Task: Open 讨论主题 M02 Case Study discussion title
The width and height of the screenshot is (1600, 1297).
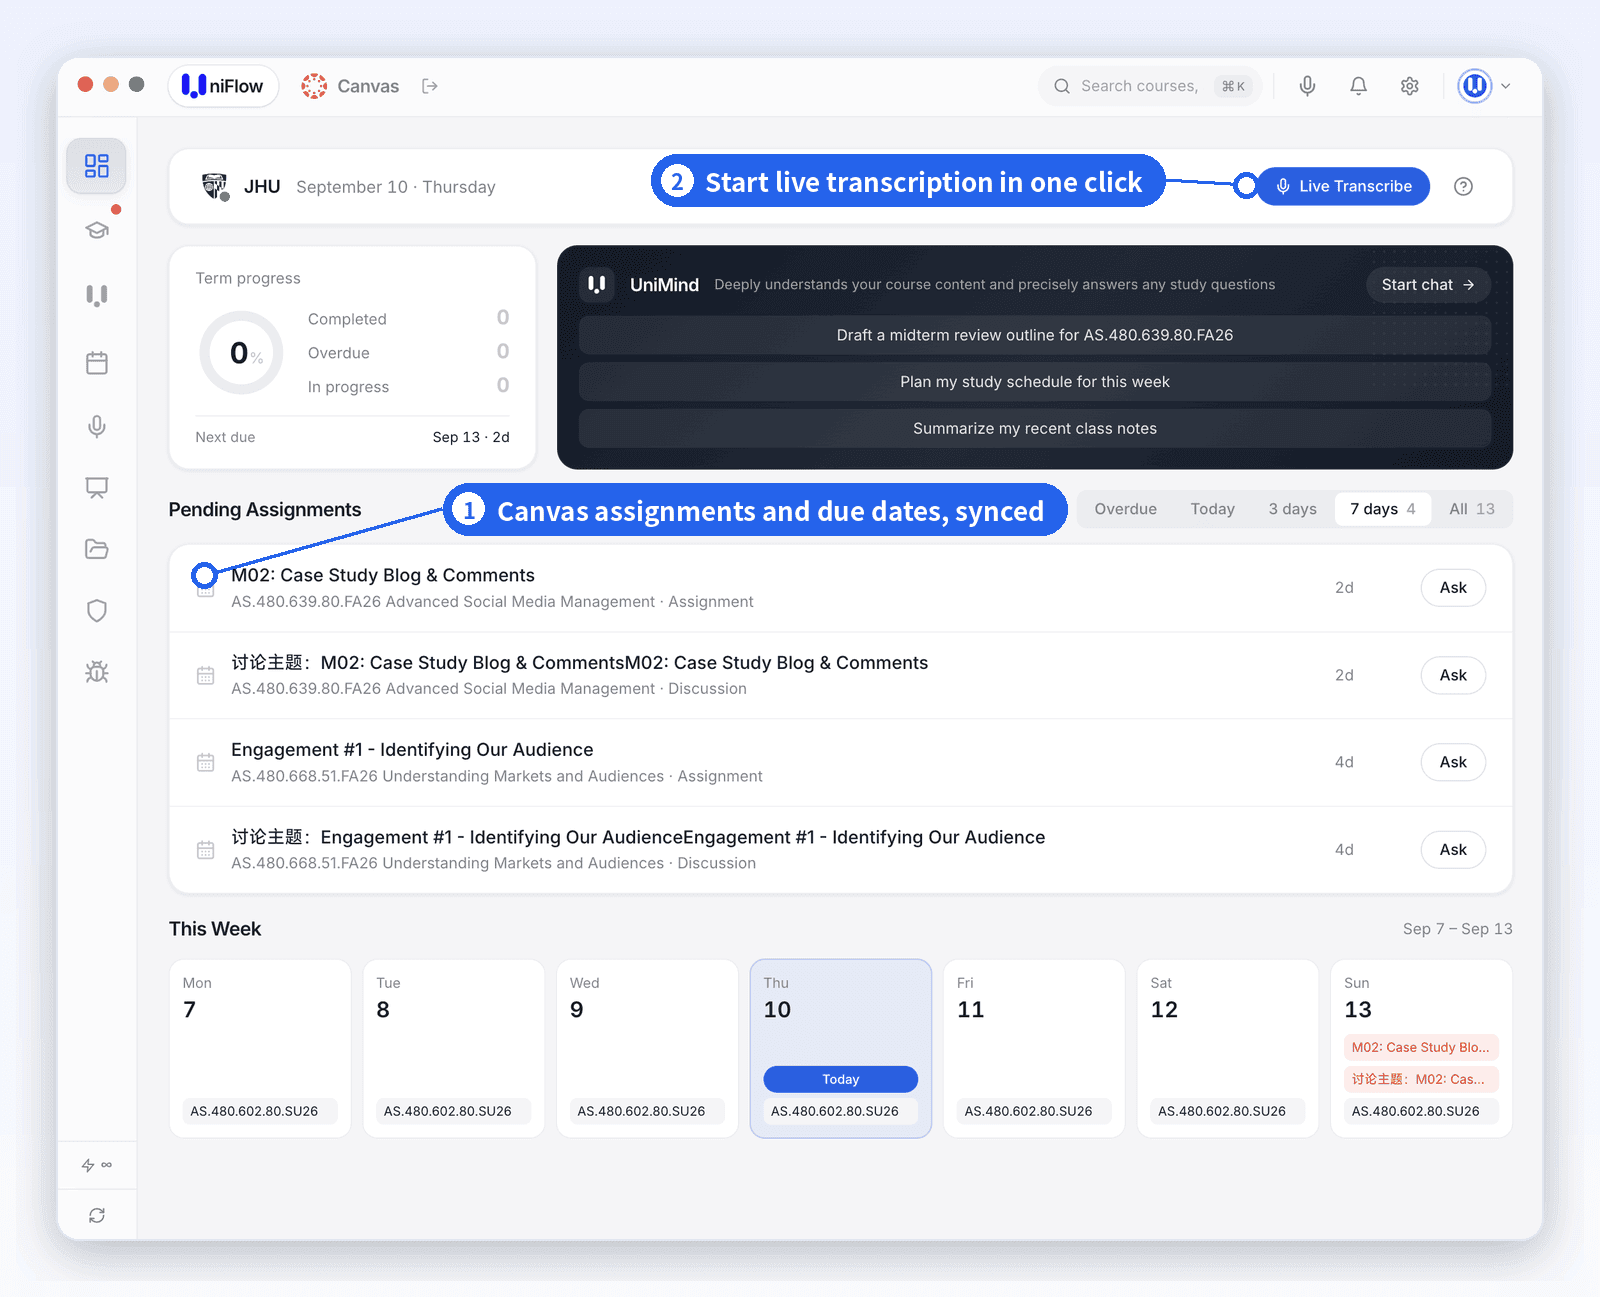Action: (580, 663)
